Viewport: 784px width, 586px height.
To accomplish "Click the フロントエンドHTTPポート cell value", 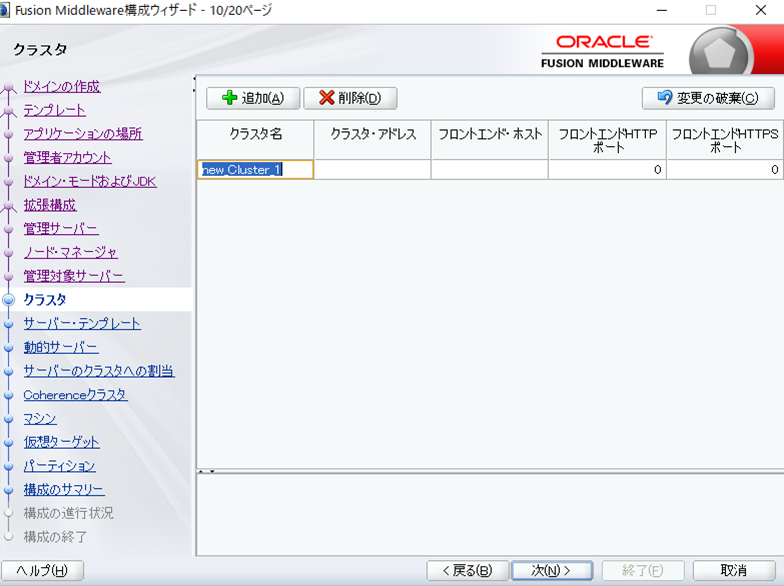I will pyautogui.click(x=607, y=170).
